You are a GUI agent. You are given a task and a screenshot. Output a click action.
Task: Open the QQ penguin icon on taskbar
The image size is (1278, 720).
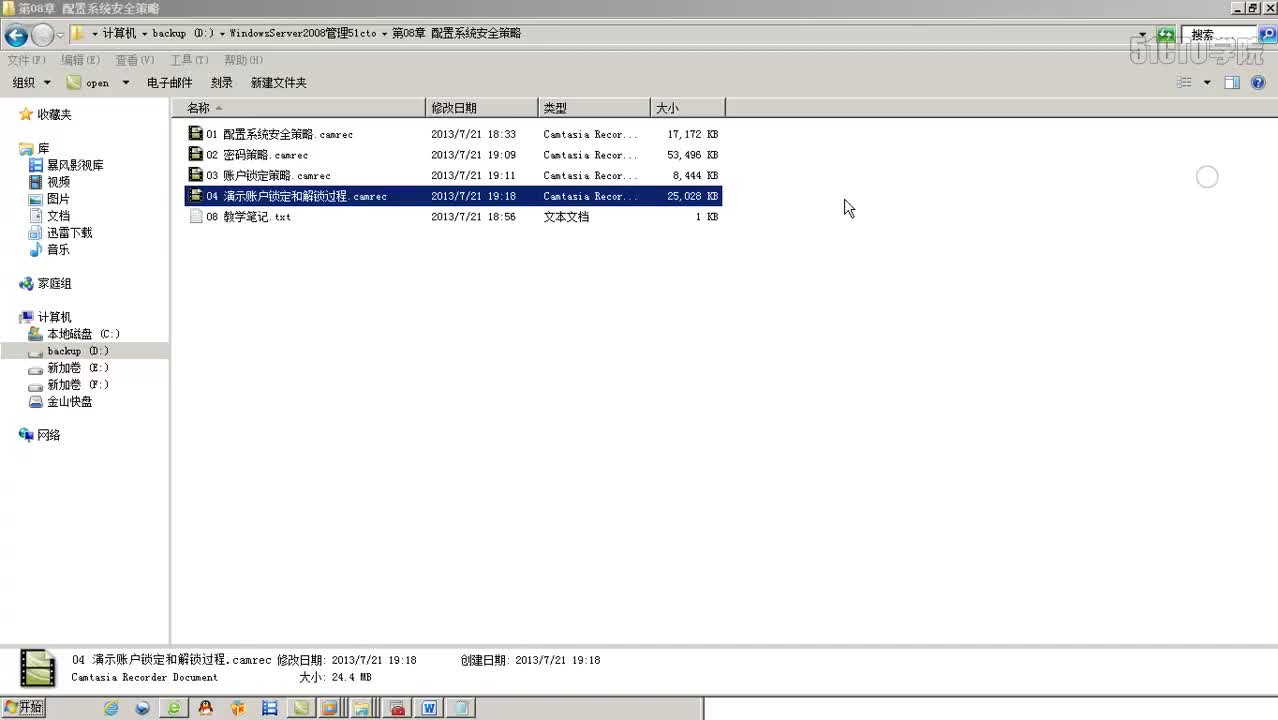click(206, 708)
